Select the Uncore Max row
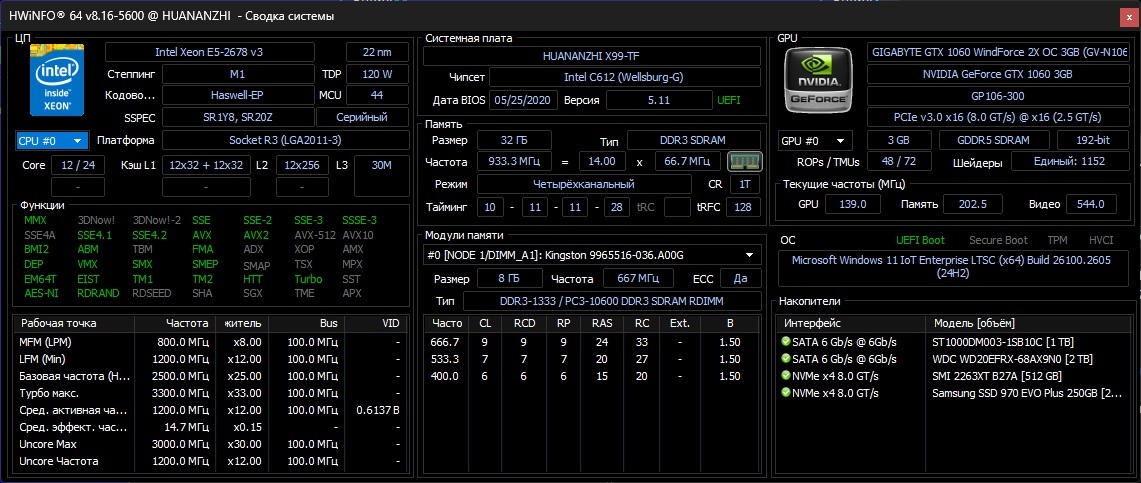 click(211, 444)
